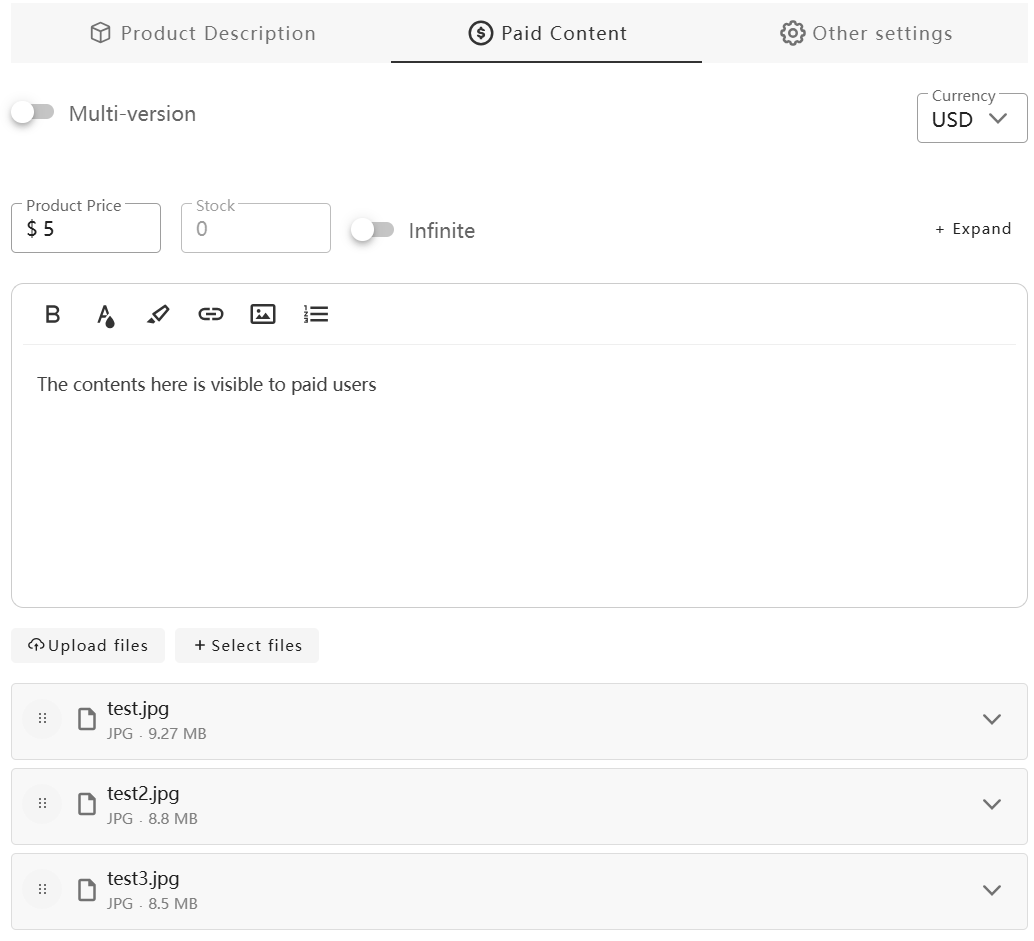Insert a hyperlink using the link icon
This screenshot has height=941, width=1034.
210,315
